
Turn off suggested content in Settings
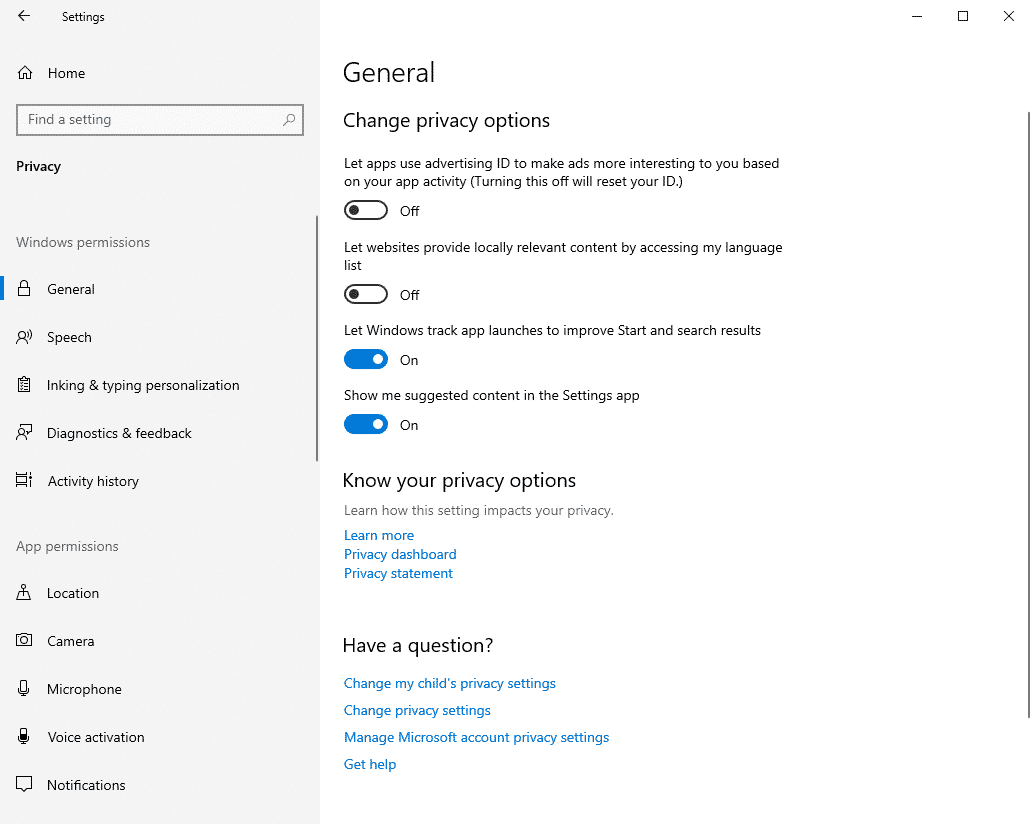pos(366,424)
